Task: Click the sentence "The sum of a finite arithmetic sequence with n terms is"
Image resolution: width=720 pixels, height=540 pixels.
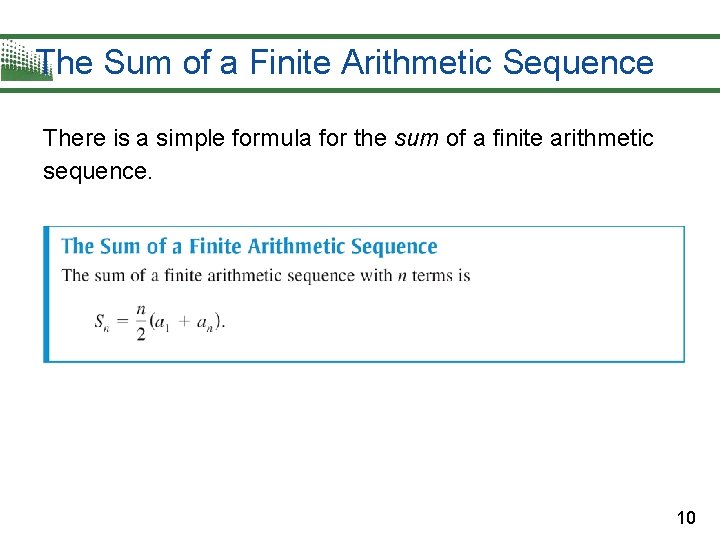Action: tap(266, 275)
